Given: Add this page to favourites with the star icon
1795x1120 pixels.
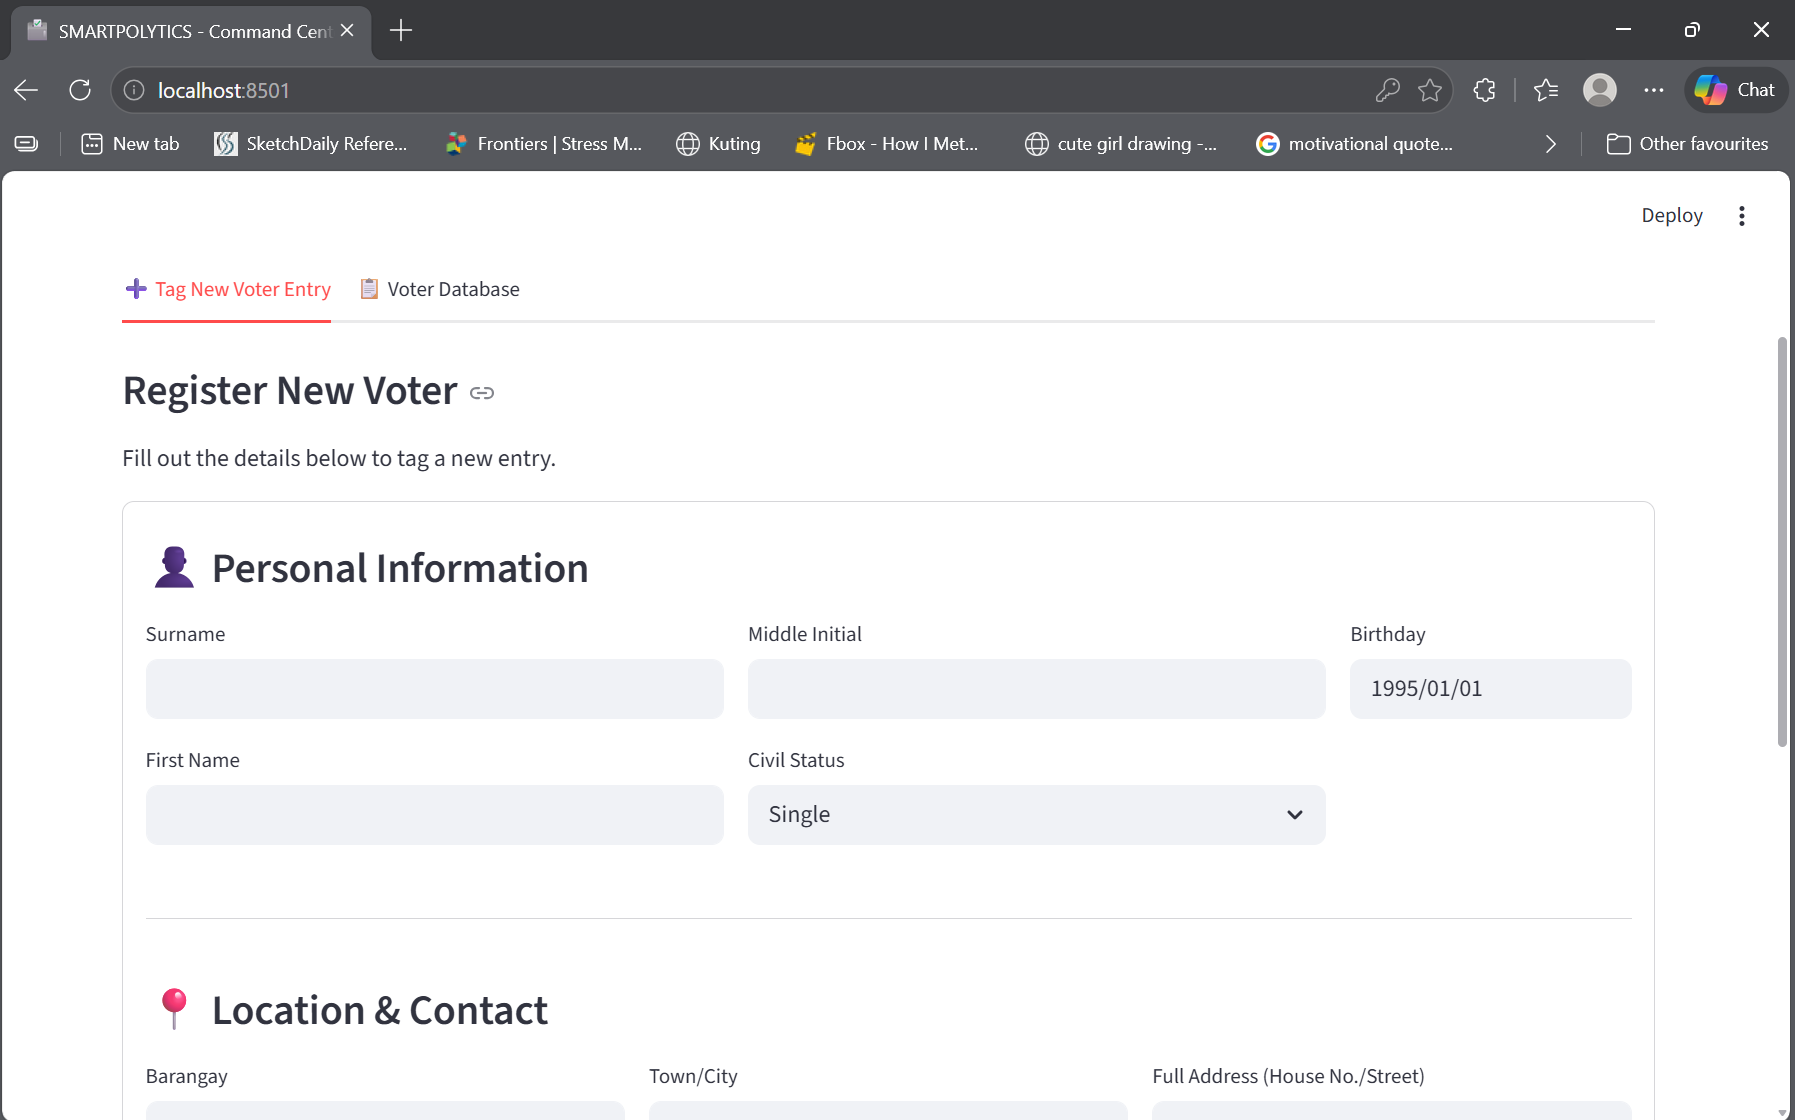Looking at the screenshot, I should [x=1430, y=90].
